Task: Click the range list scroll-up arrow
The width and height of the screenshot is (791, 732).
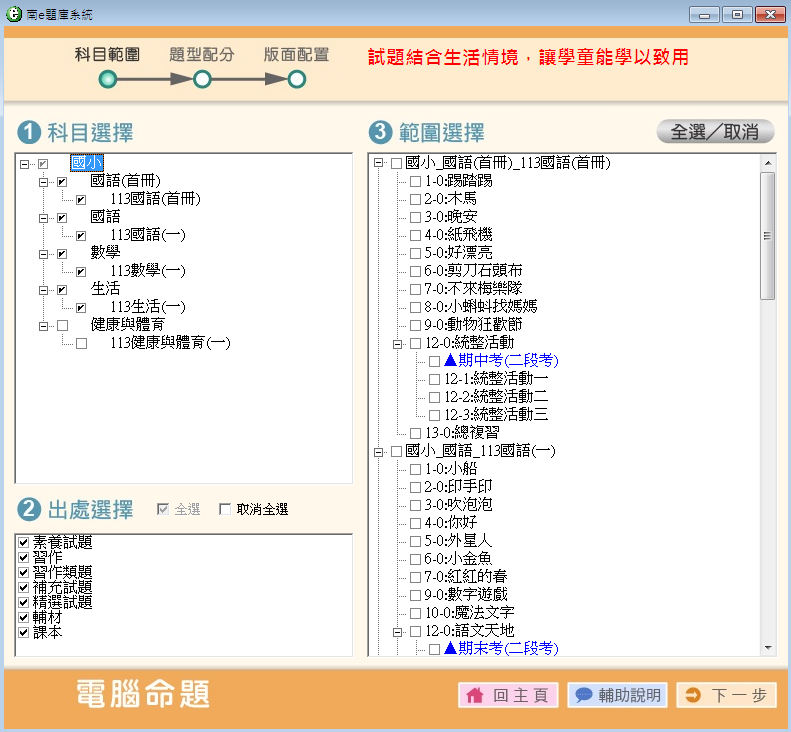Action: [768, 163]
